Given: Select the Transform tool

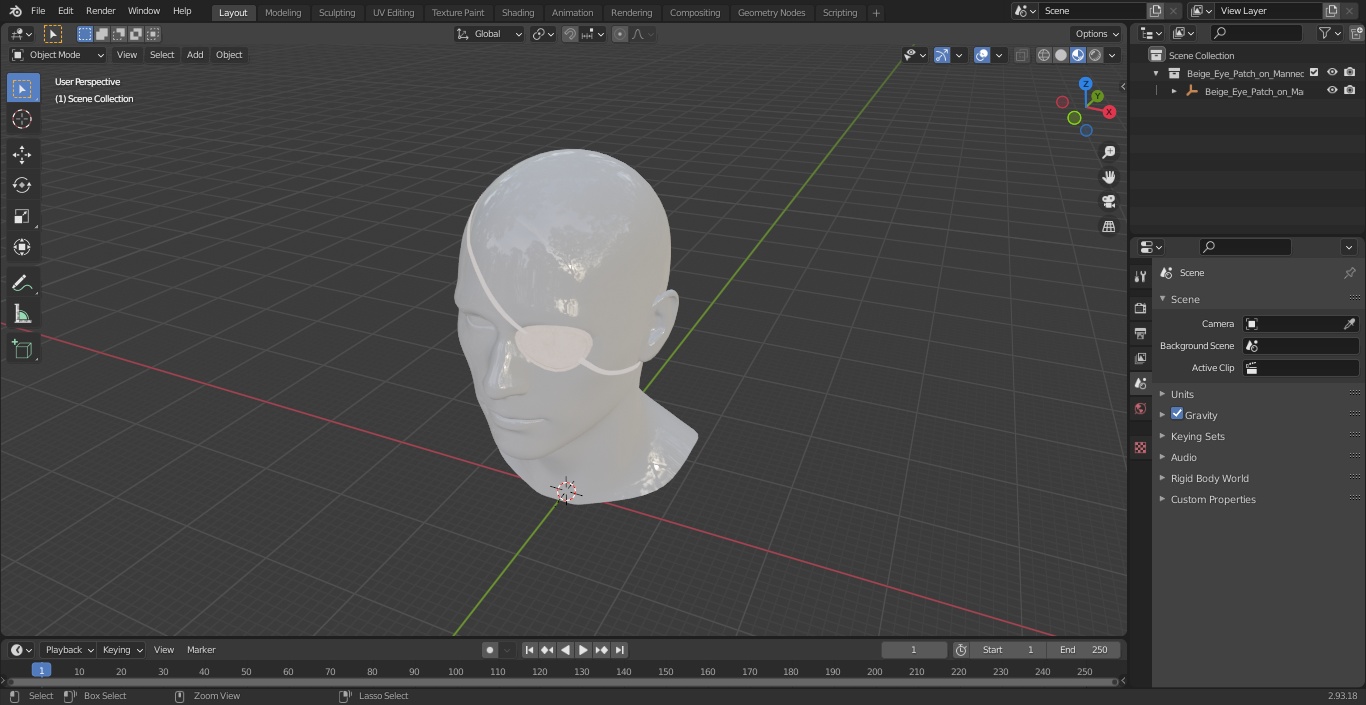Looking at the screenshot, I should 22,247.
